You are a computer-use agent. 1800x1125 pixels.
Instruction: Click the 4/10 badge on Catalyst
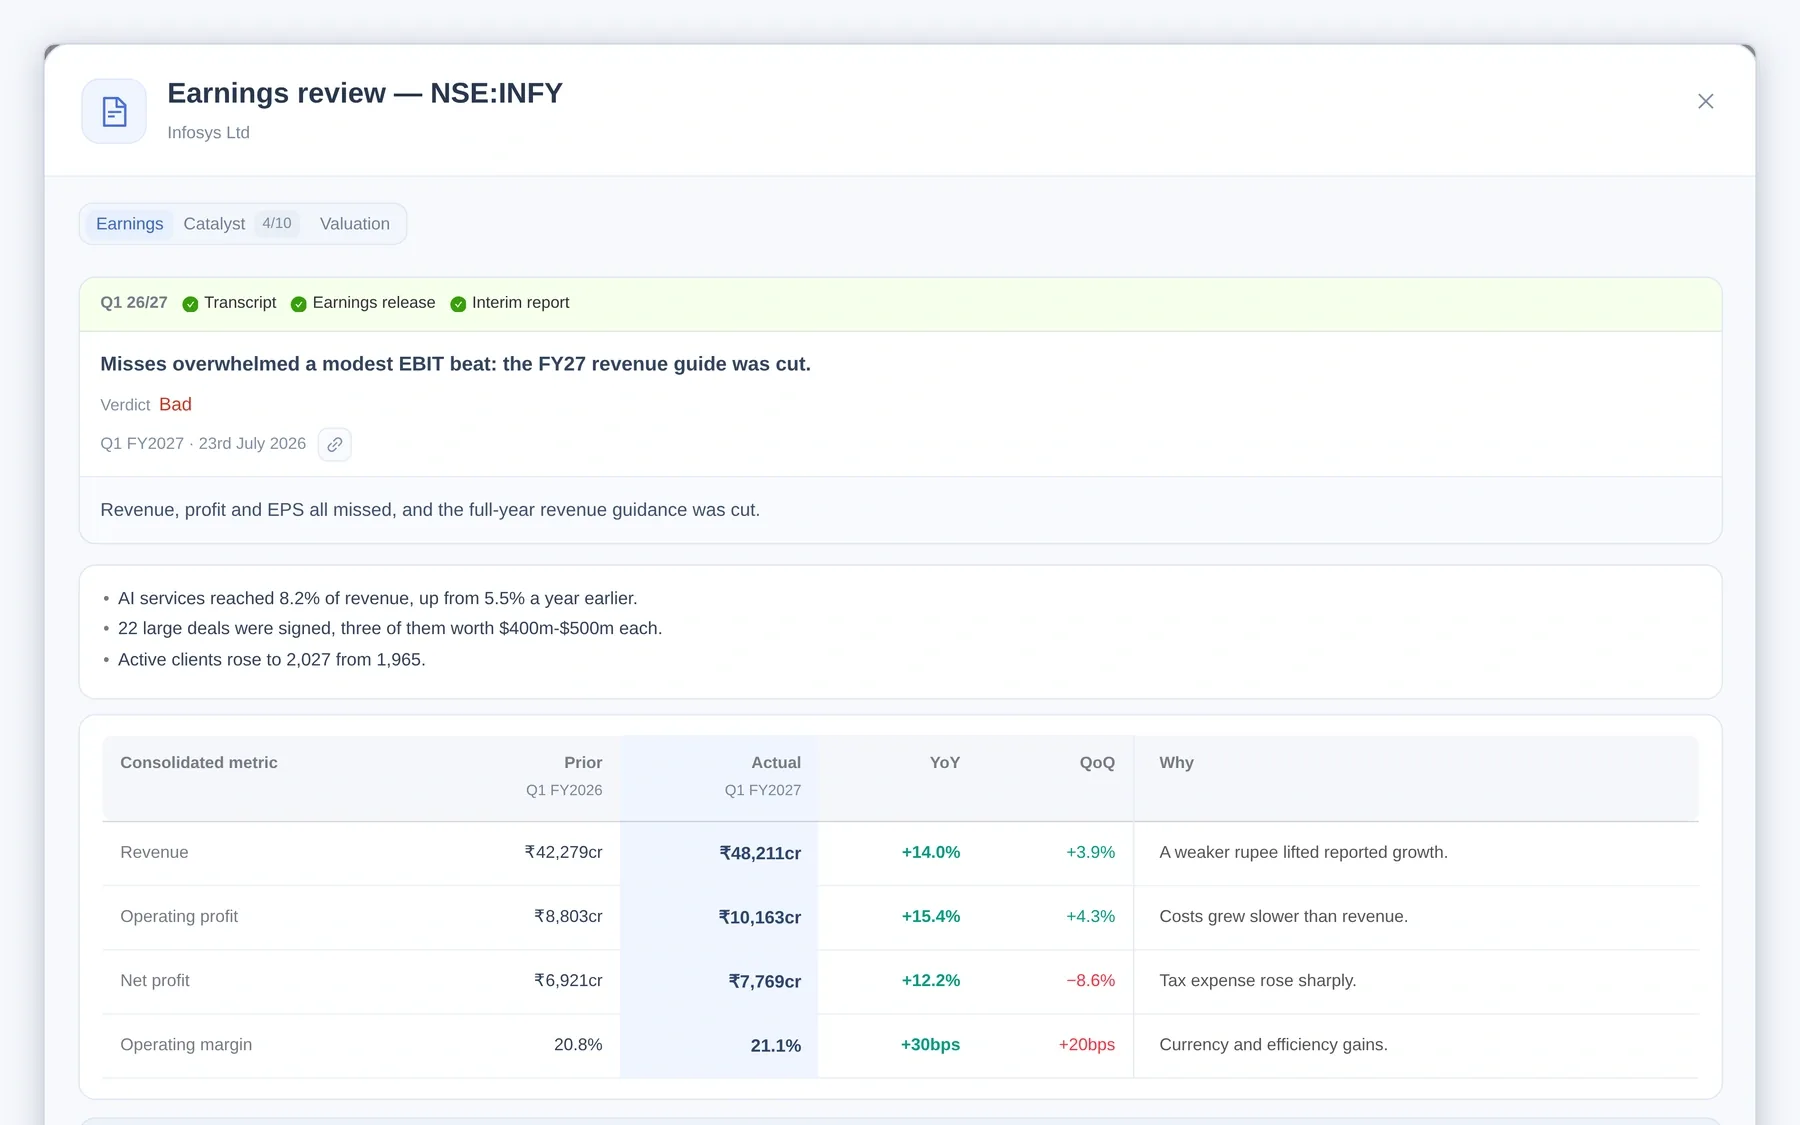[277, 223]
